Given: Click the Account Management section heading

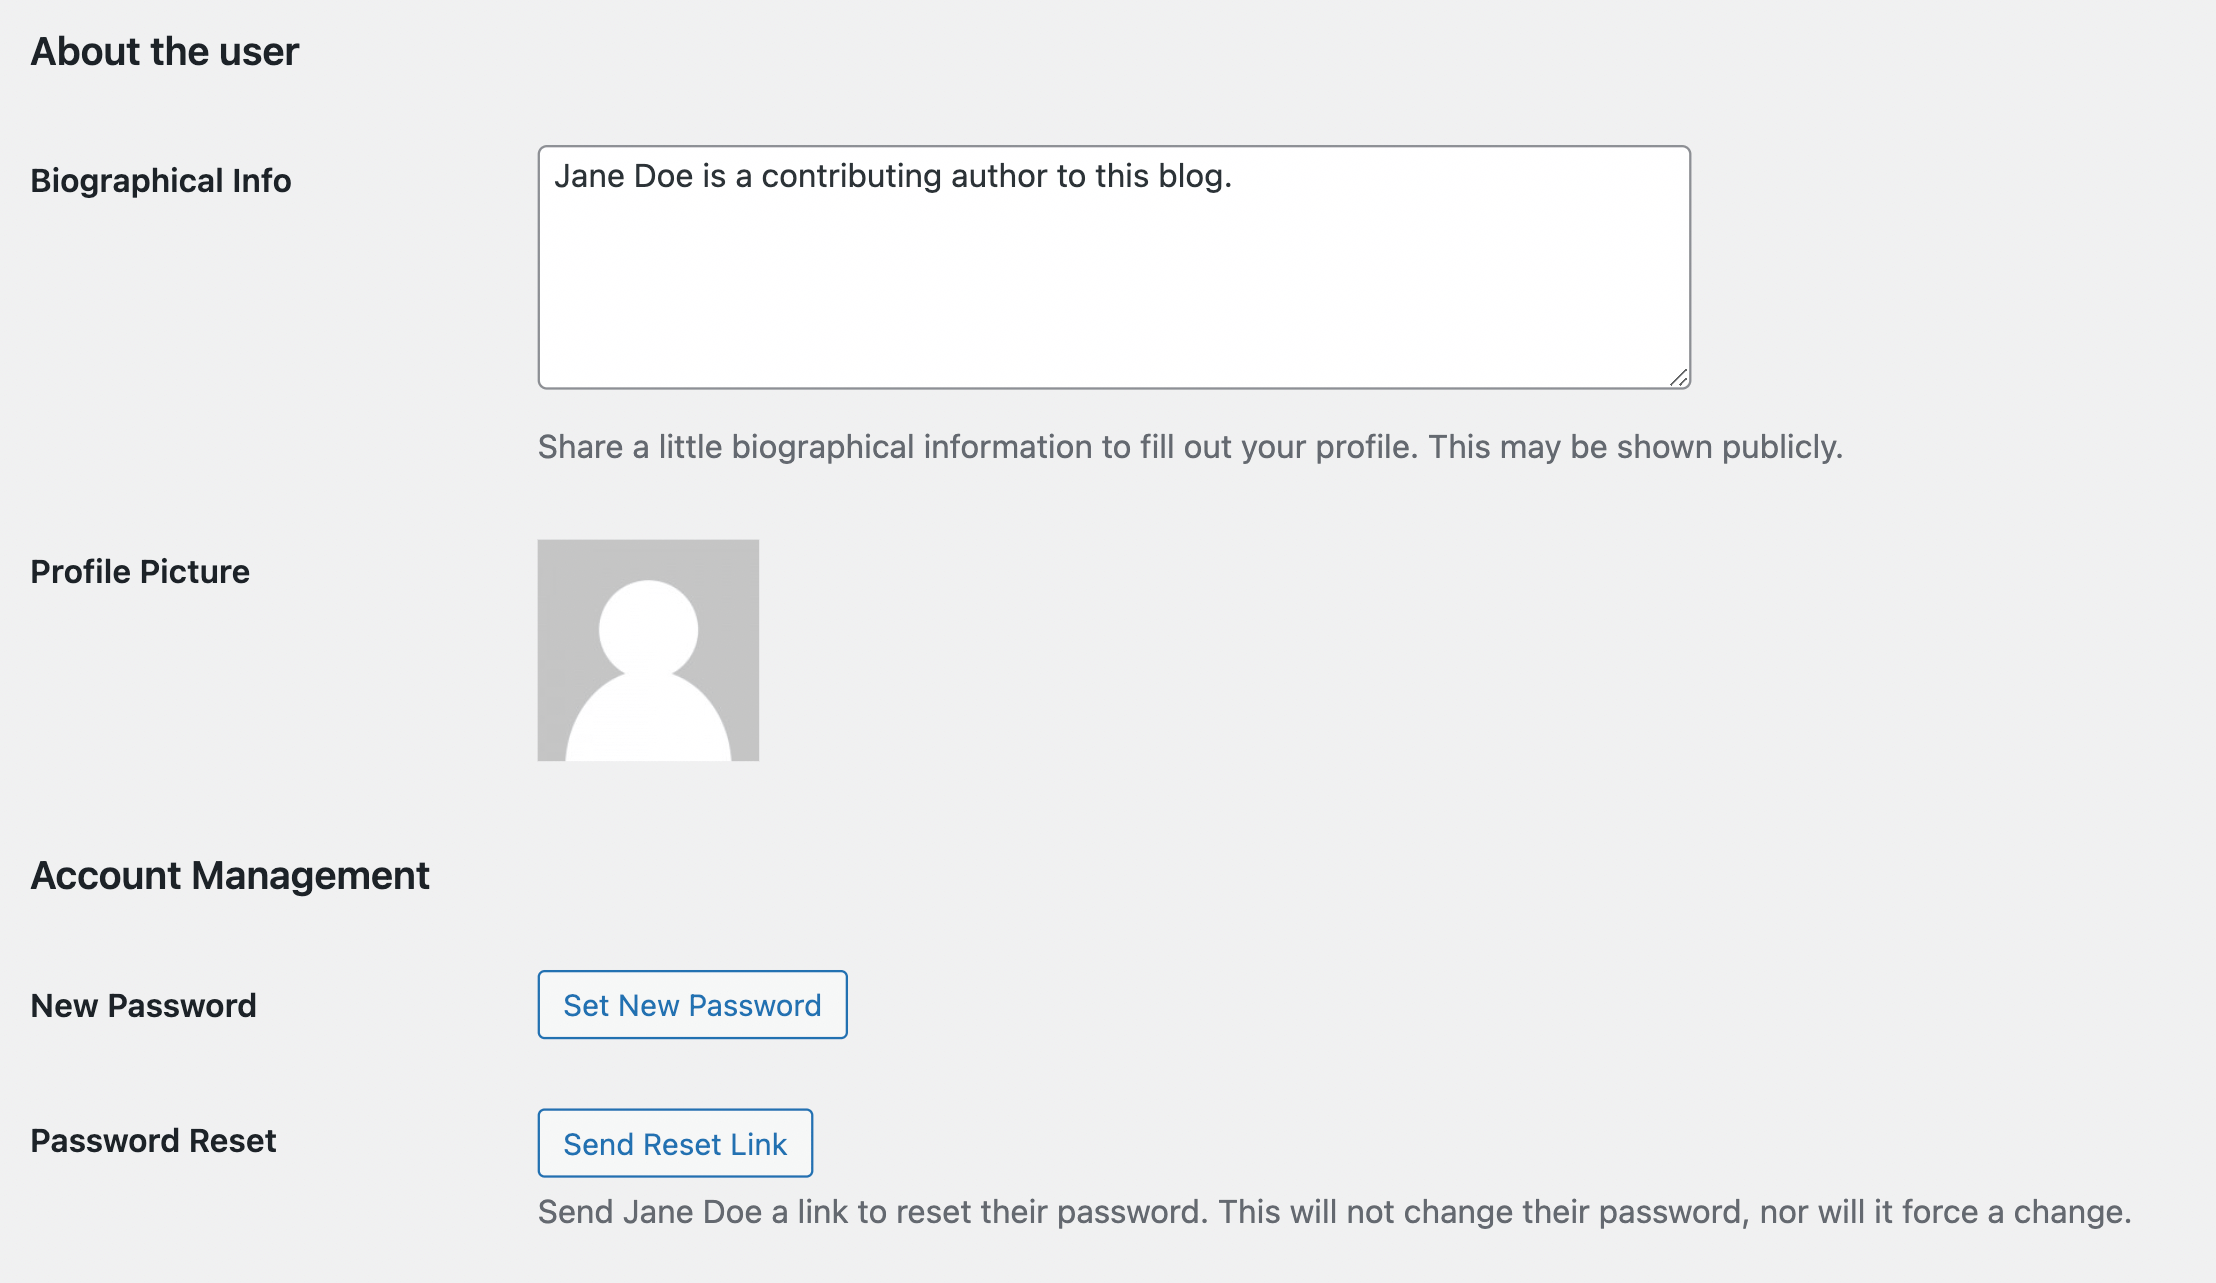Looking at the screenshot, I should point(231,875).
